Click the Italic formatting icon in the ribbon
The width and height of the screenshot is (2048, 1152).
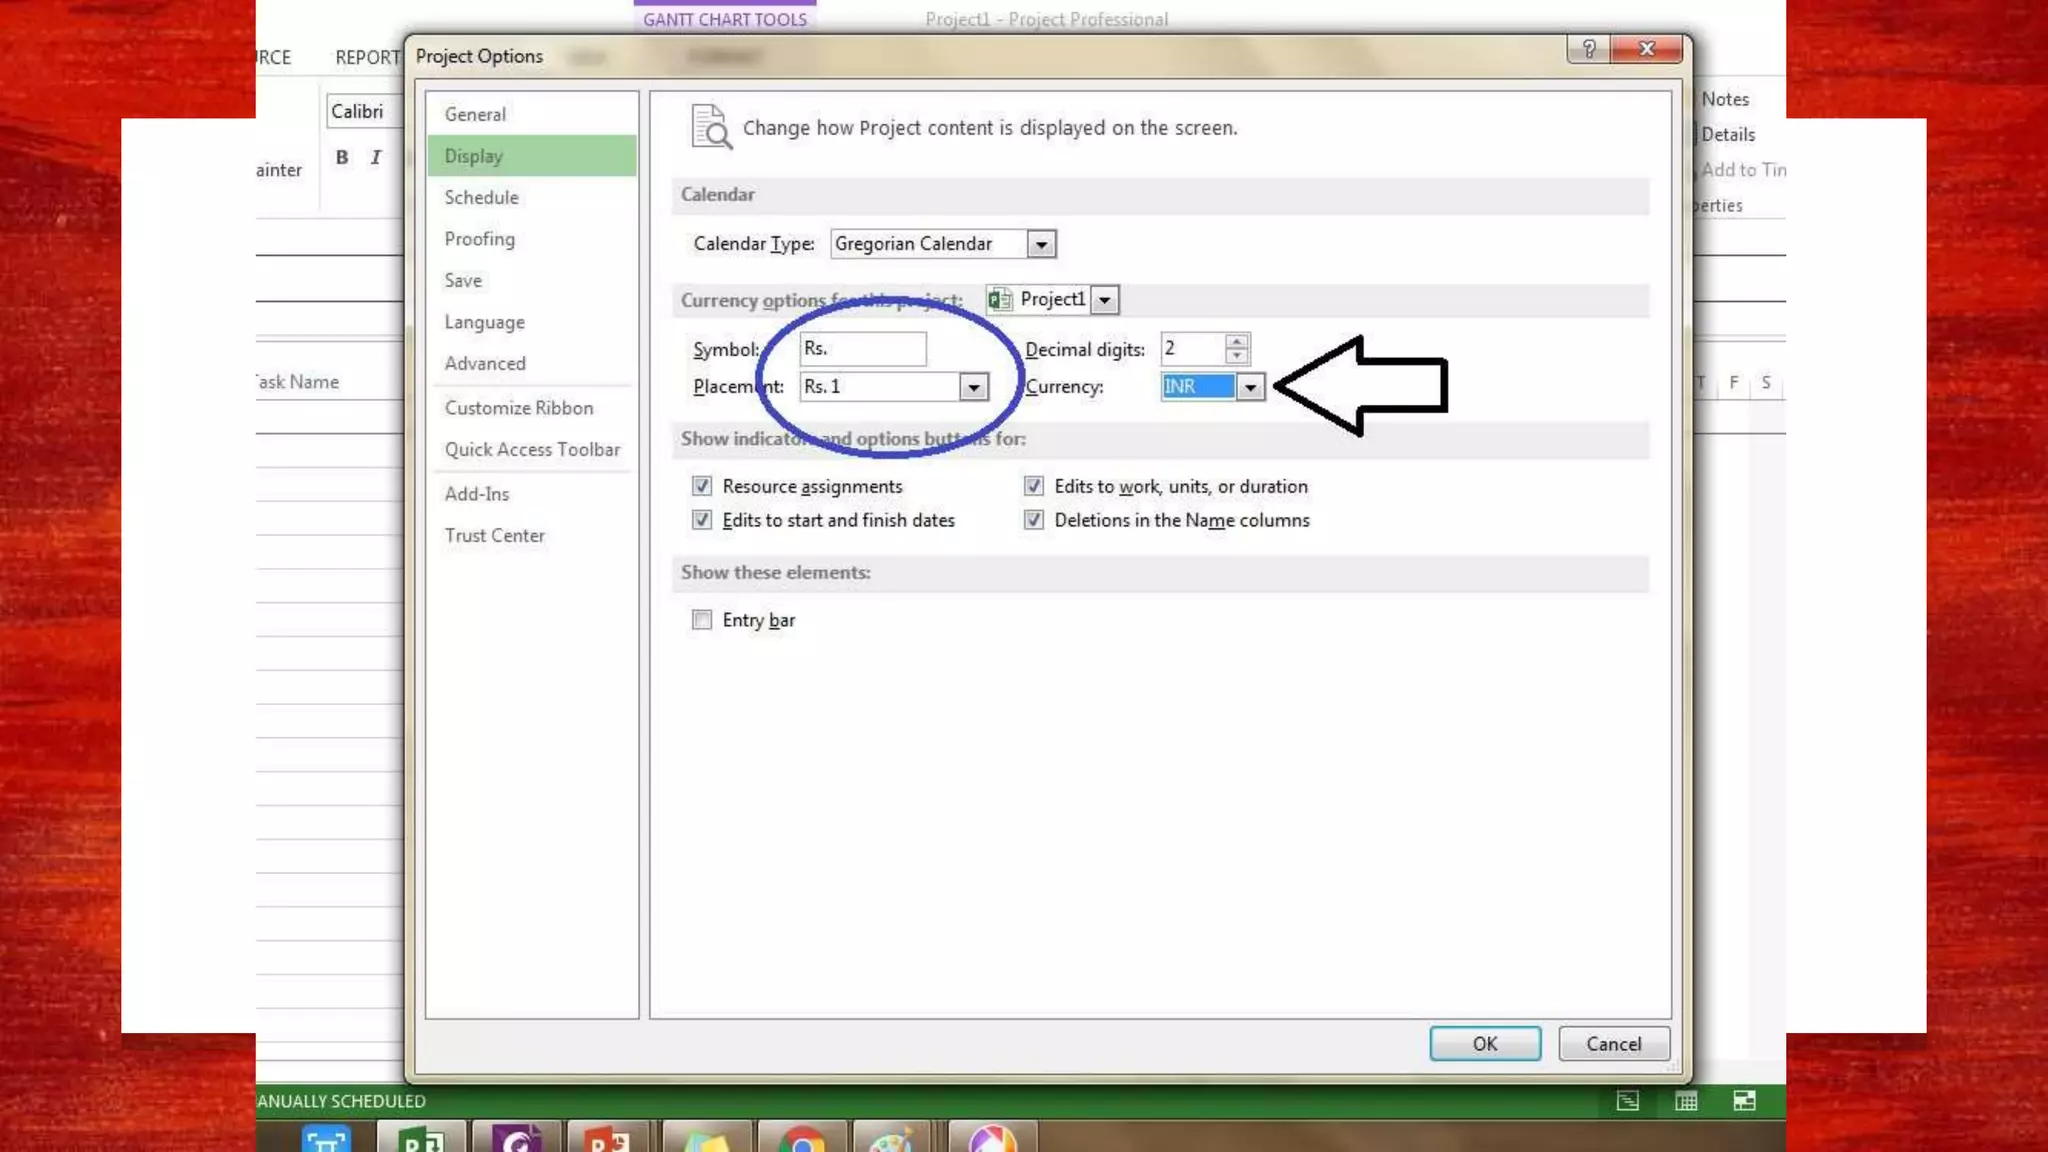[376, 157]
